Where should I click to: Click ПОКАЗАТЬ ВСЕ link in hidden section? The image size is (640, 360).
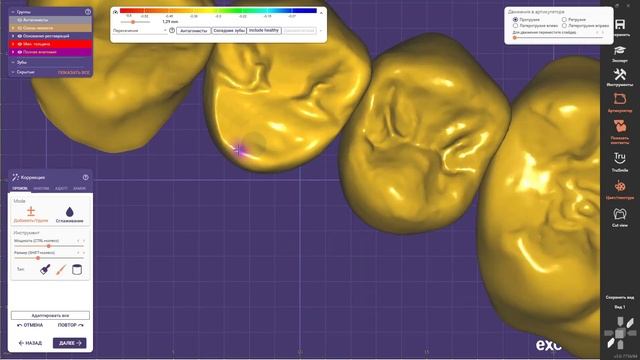[x=73, y=72]
